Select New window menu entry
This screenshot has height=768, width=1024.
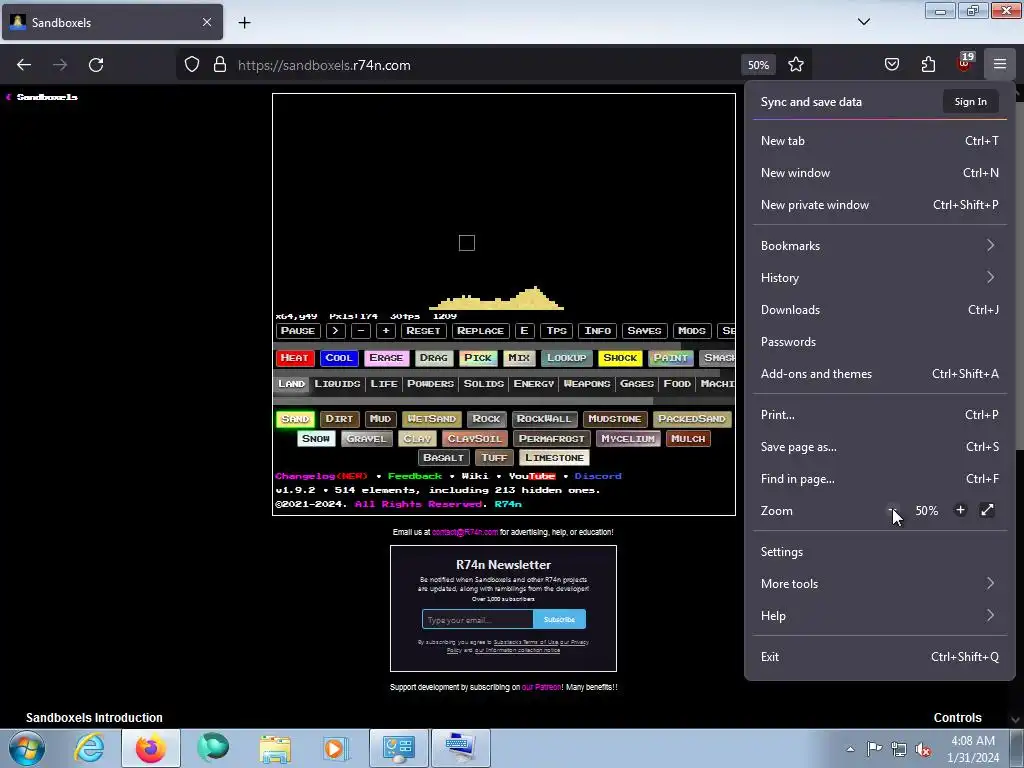tap(880, 172)
